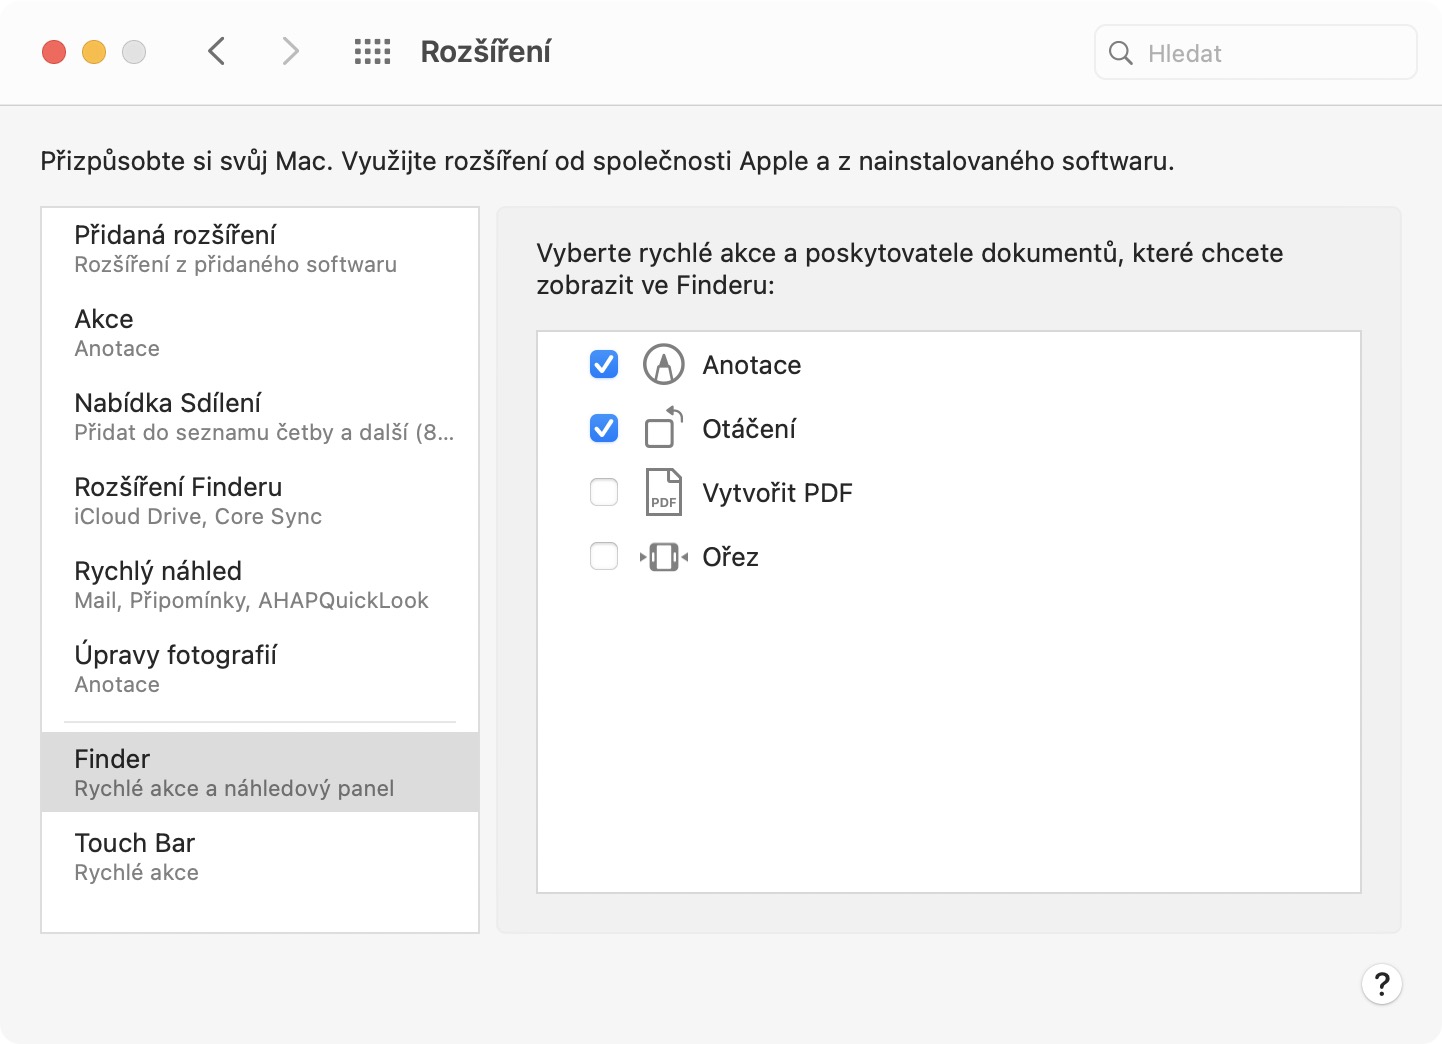
Task: Click the Vytvořit PDF document icon
Action: 663,492
